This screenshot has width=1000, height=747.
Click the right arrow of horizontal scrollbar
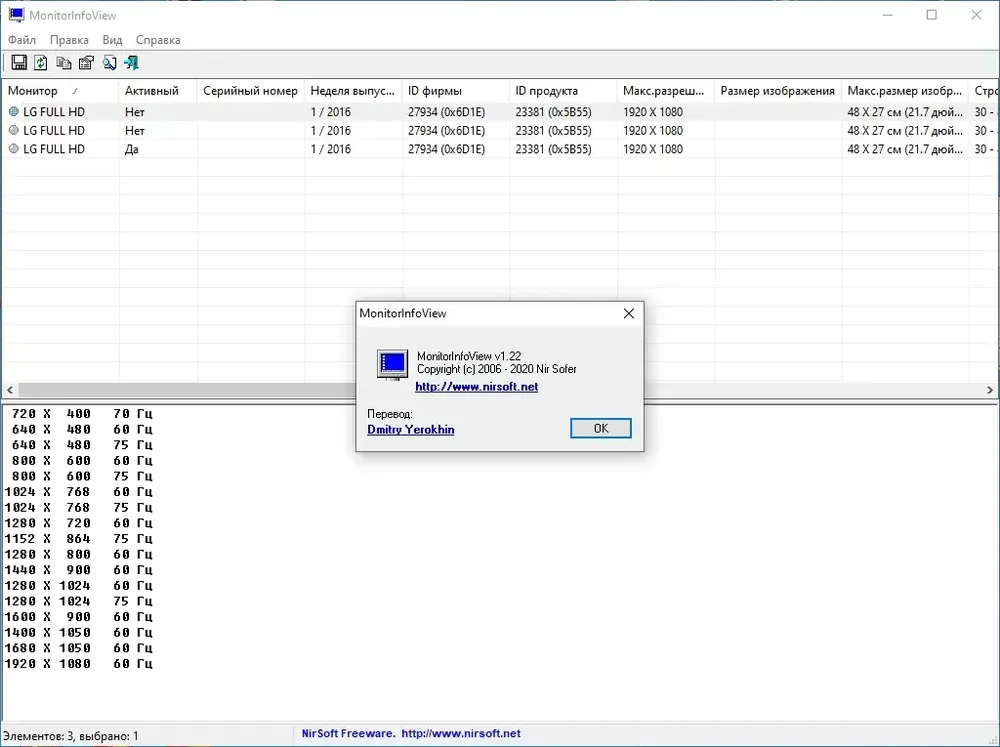[990, 390]
